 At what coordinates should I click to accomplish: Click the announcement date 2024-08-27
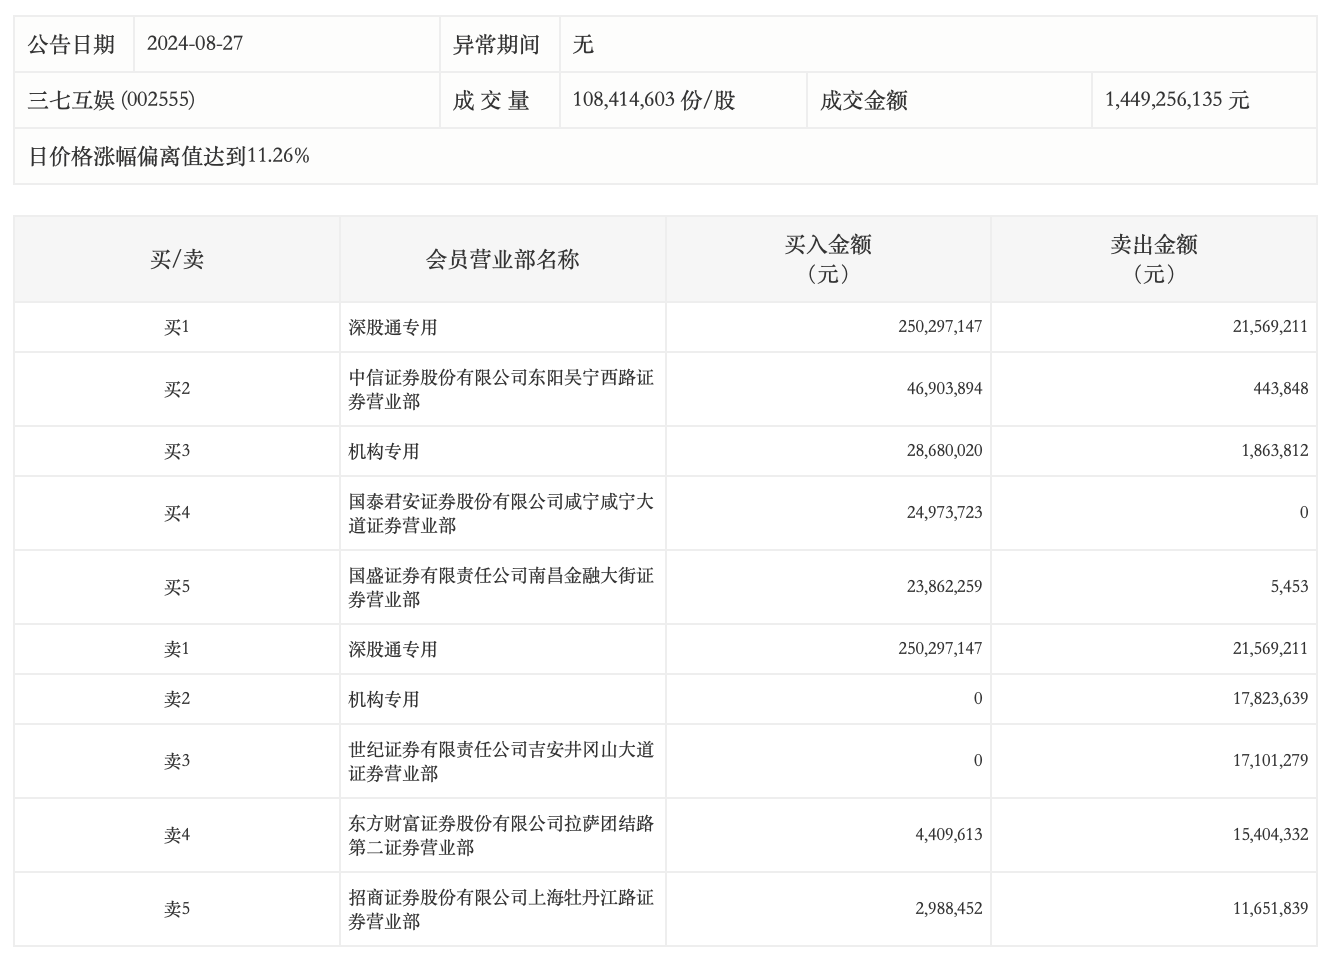195,44
